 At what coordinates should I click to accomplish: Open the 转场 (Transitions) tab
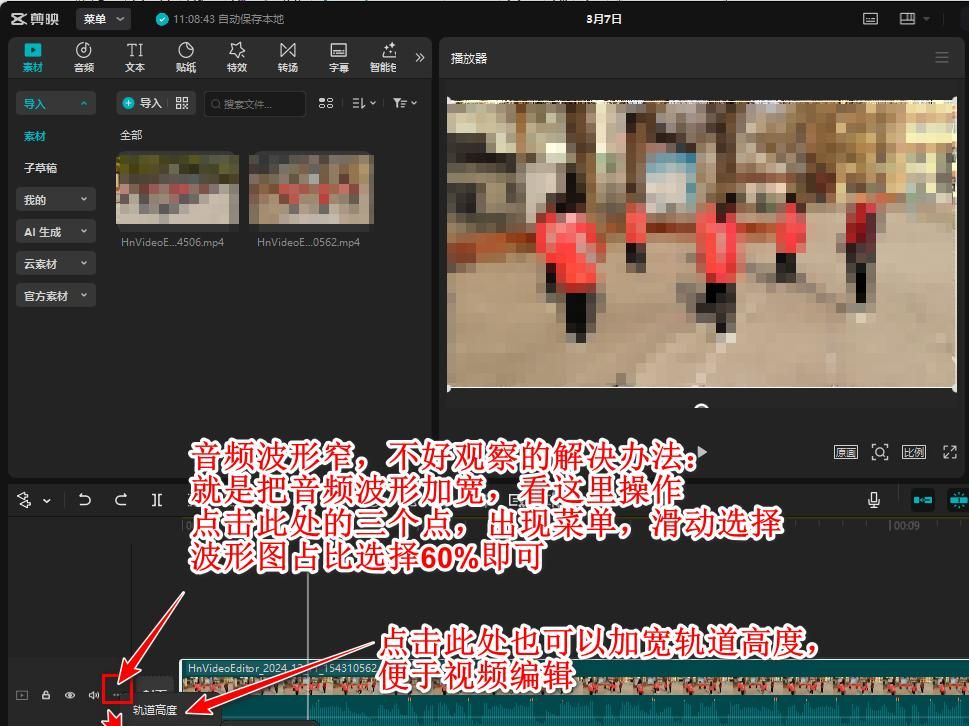288,57
